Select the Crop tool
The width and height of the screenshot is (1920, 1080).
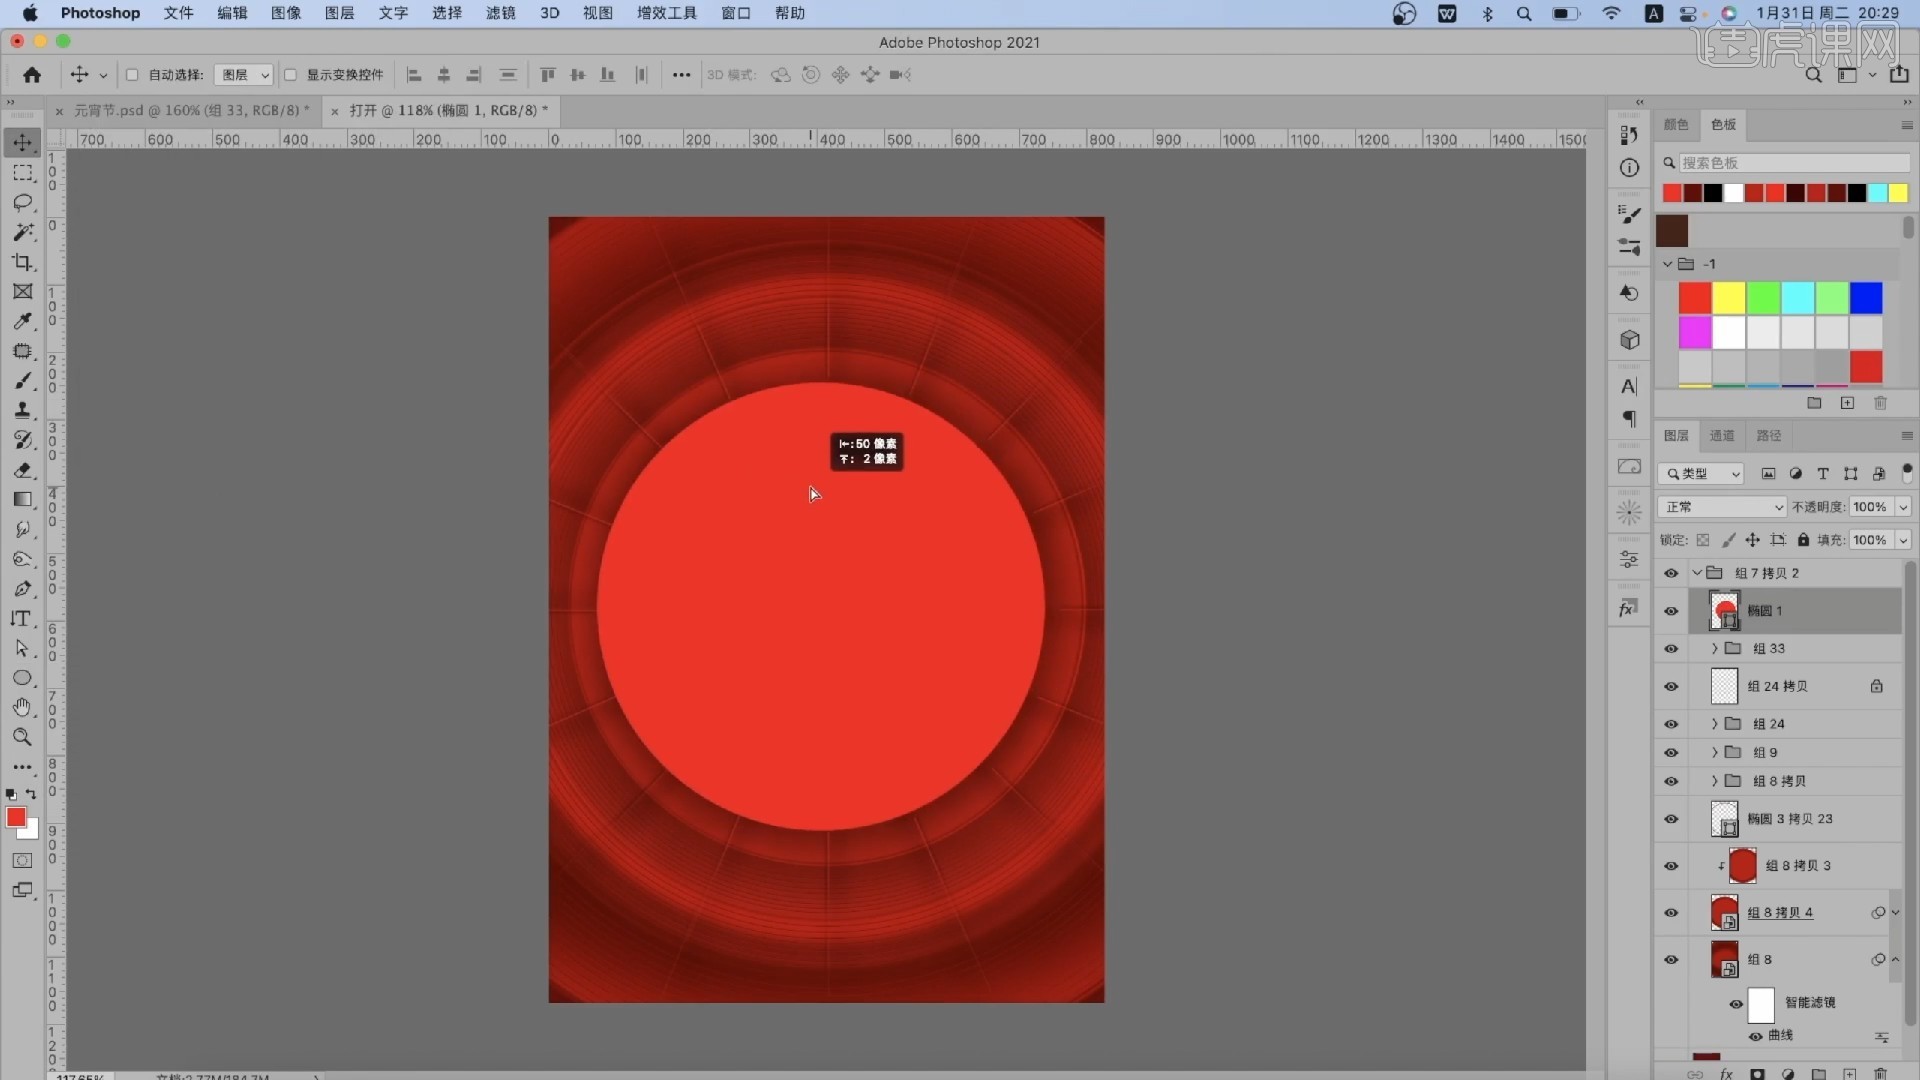(x=22, y=262)
